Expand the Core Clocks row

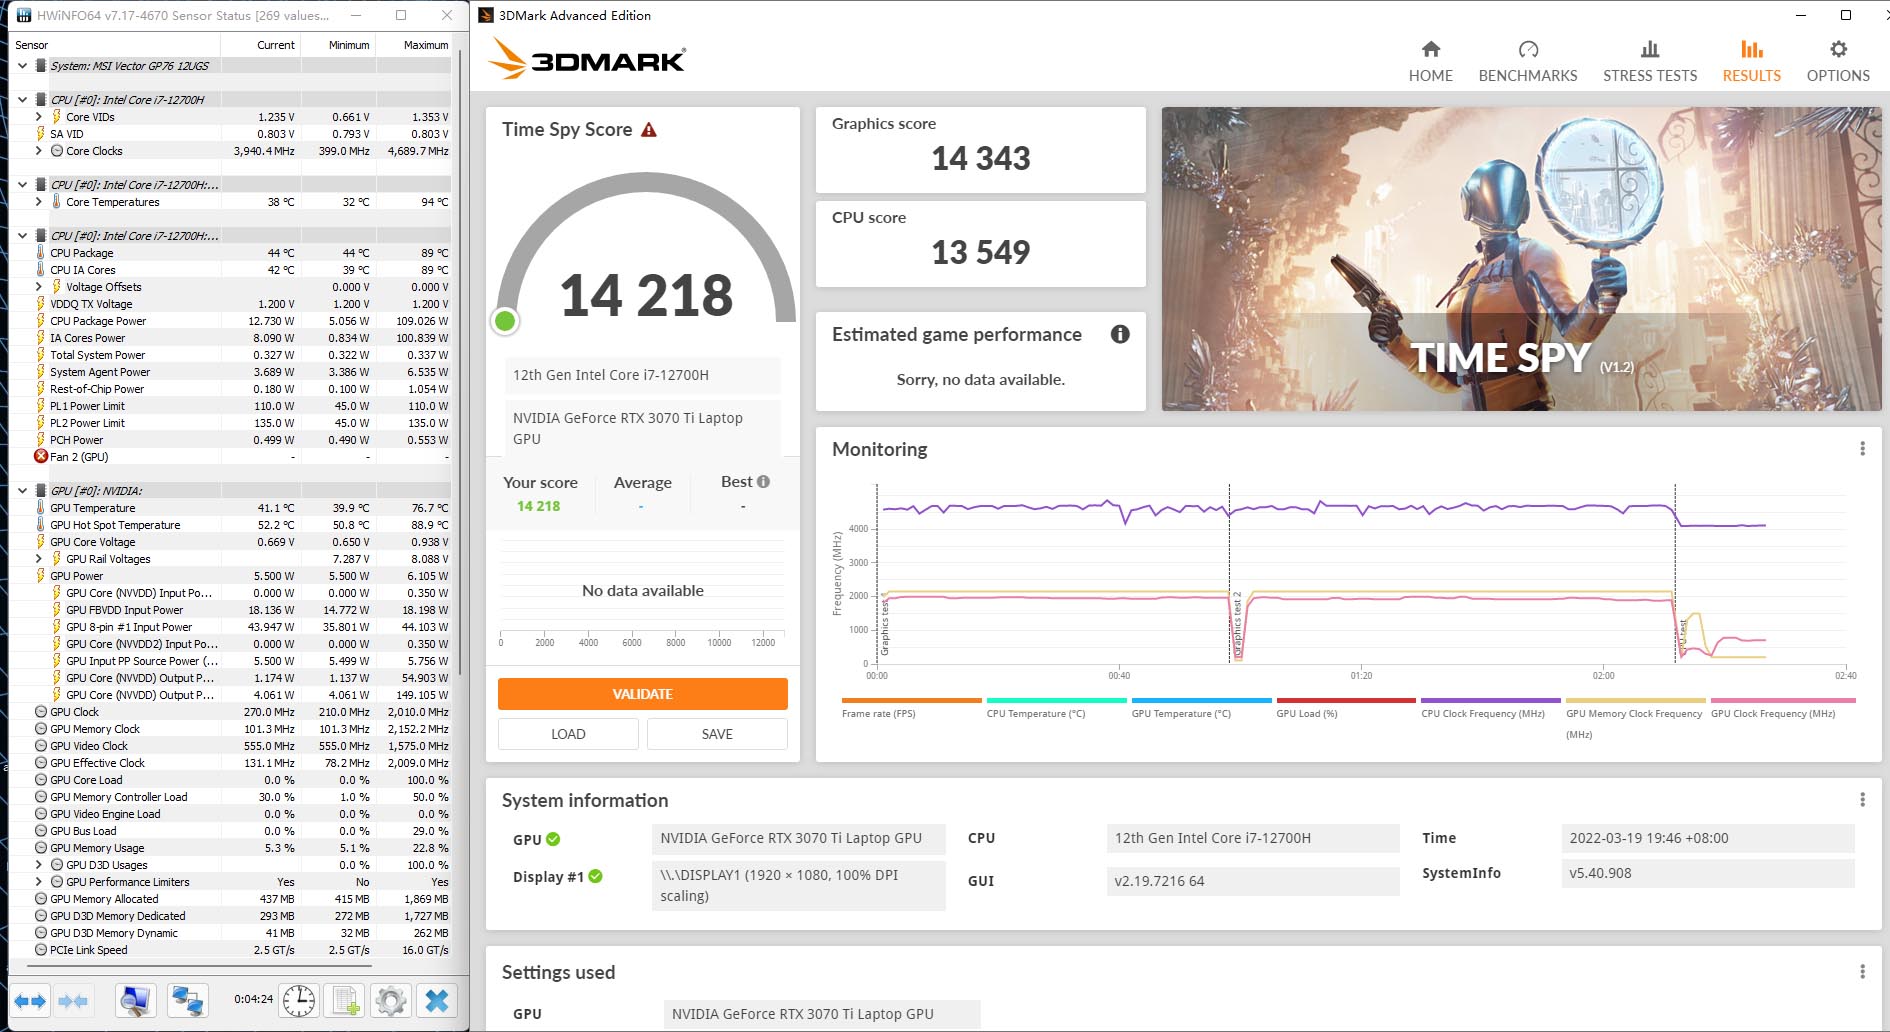click(39, 151)
